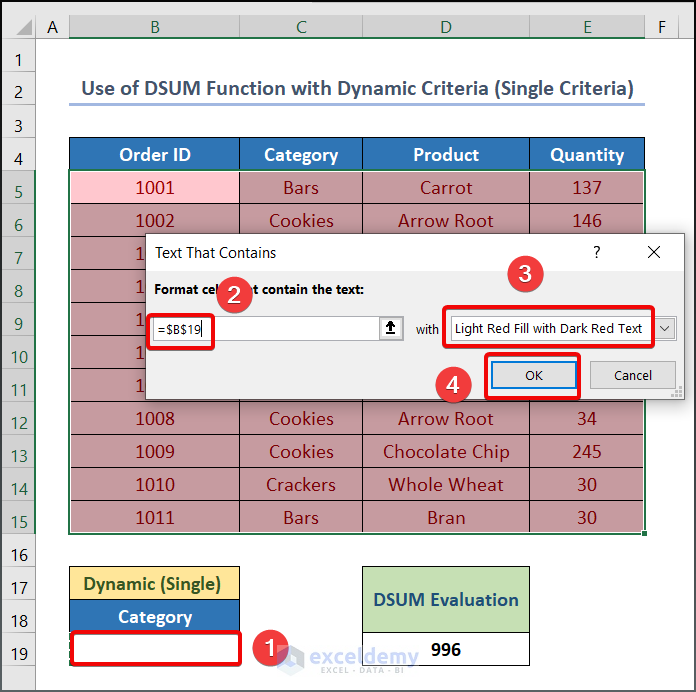Click the quantity cell 137
Image resolution: width=696 pixels, height=692 pixels.
point(586,188)
